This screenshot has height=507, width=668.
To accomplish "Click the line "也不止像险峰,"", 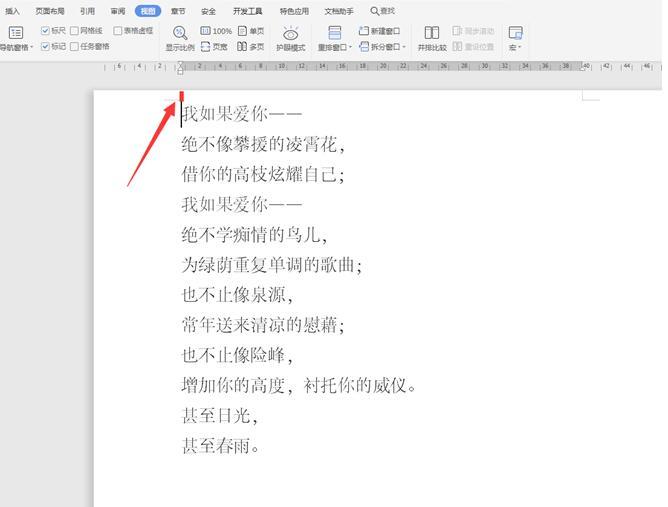I will (237, 355).
